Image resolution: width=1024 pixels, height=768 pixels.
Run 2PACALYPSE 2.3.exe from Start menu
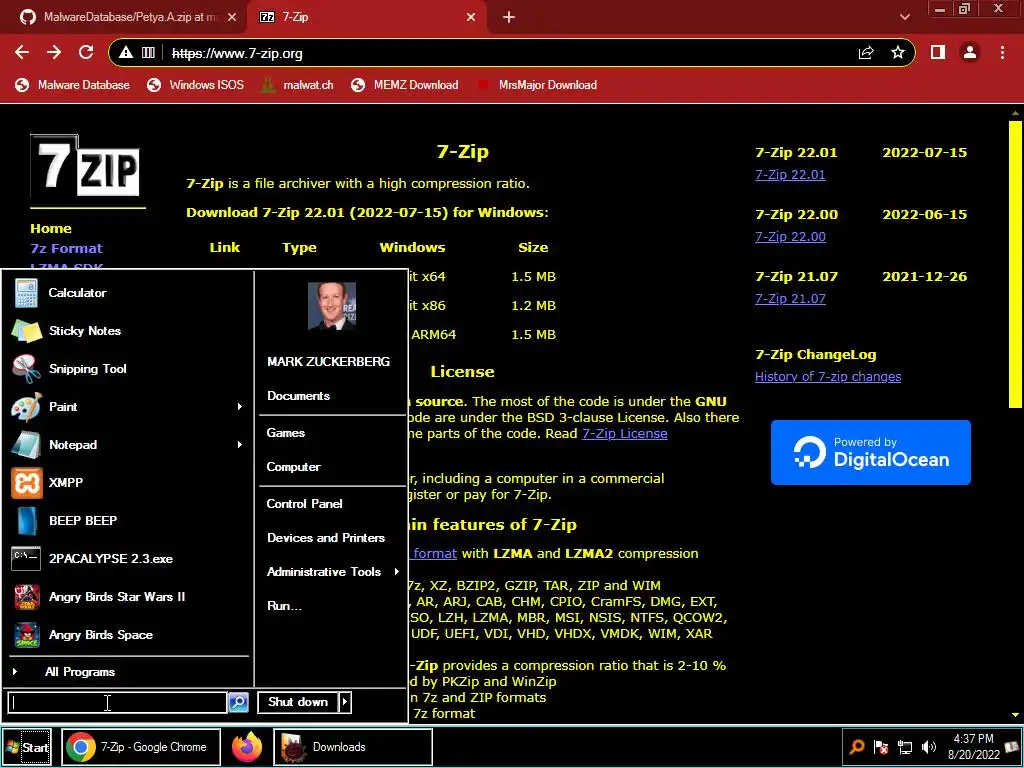110,559
